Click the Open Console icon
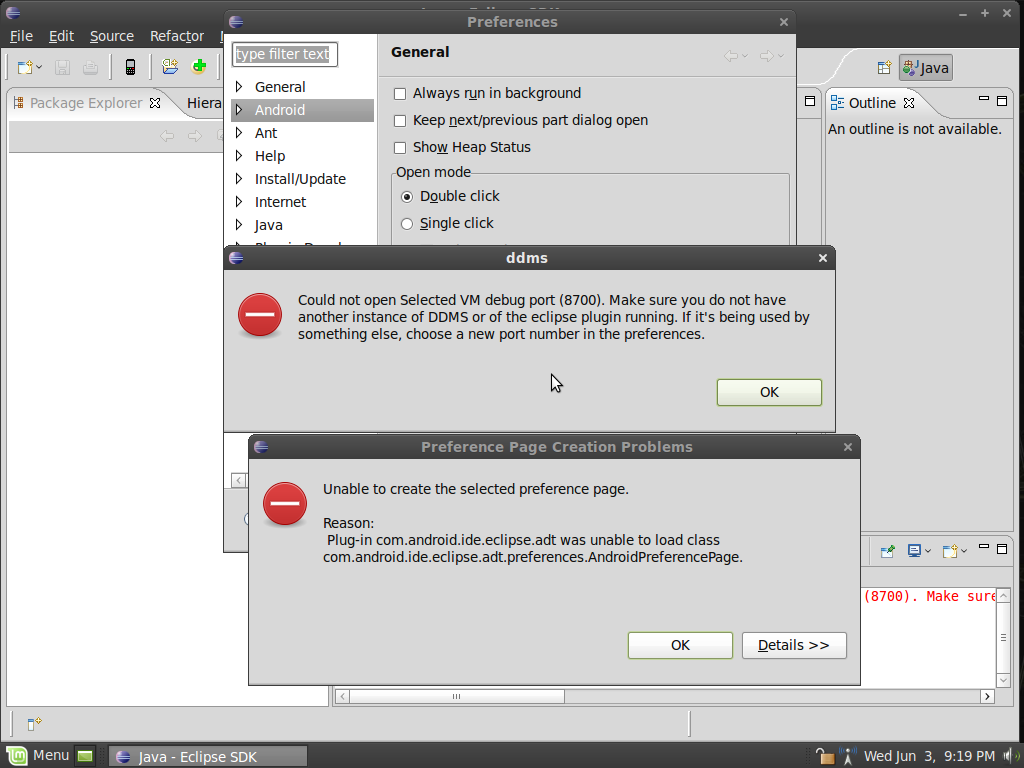The image size is (1024, 768). [x=950, y=551]
